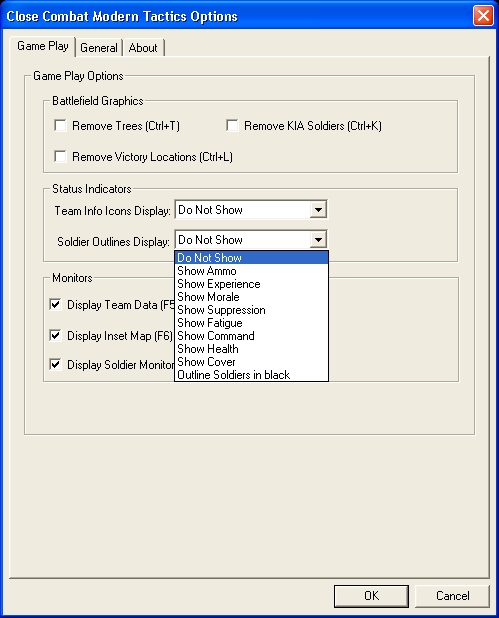Uncheck Display Team Data checkbox
This screenshot has height=618, width=499.
tap(56, 304)
